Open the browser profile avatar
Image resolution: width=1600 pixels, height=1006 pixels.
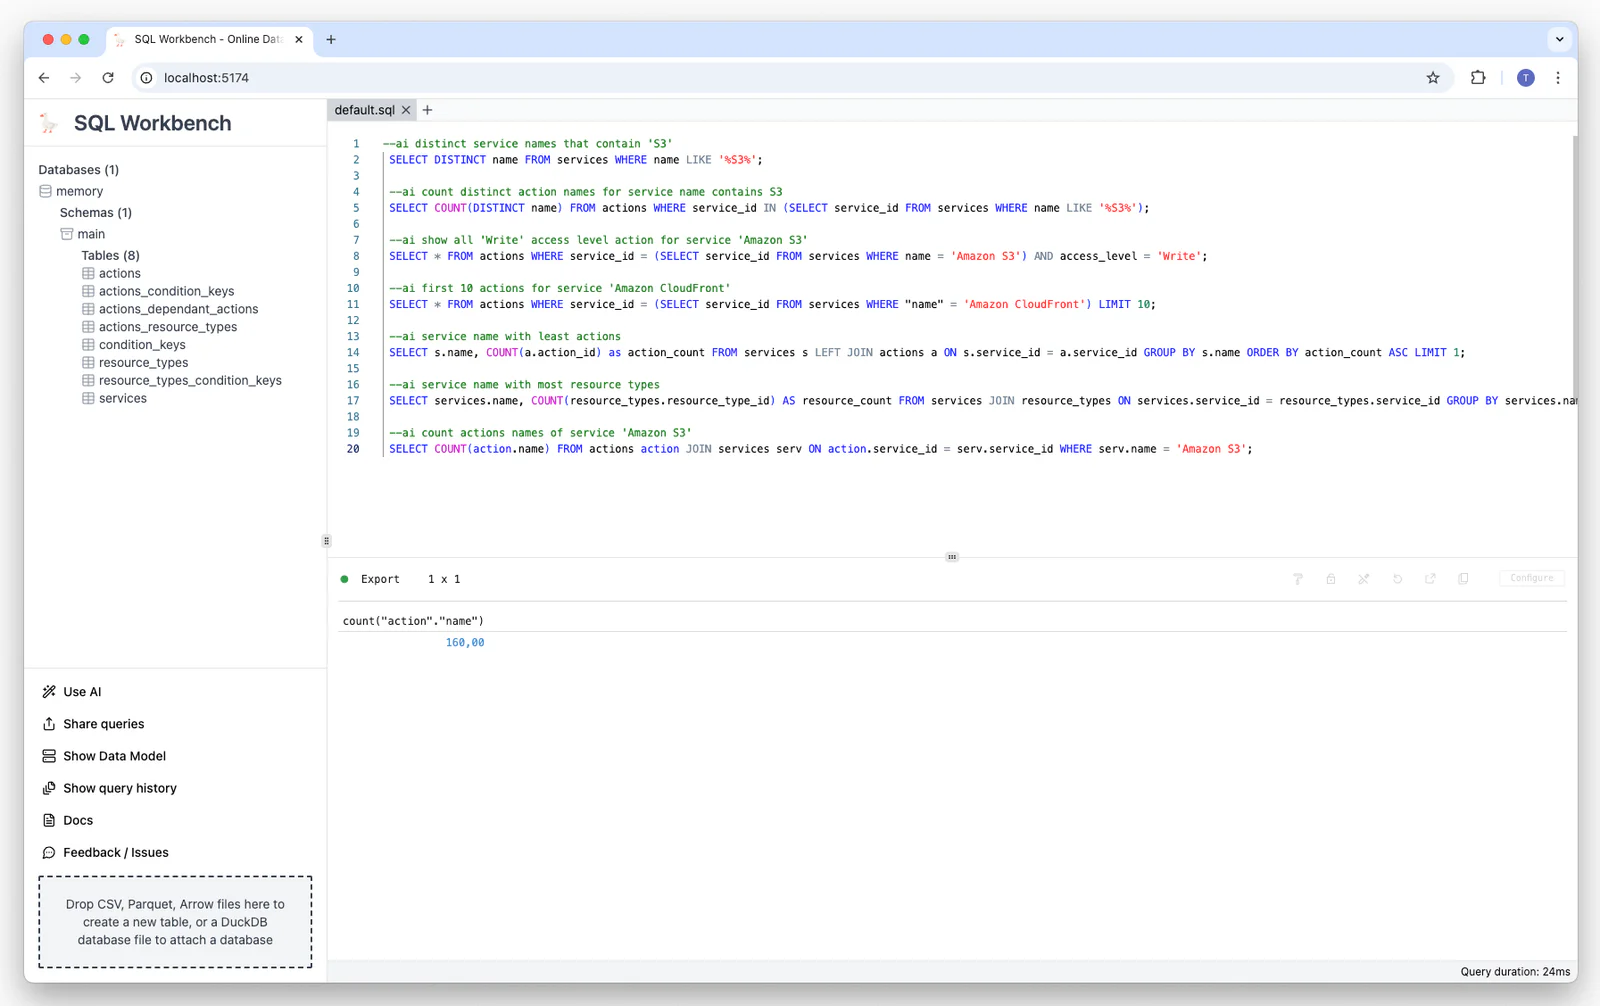pyautogui.click(x=1526, y=78)
